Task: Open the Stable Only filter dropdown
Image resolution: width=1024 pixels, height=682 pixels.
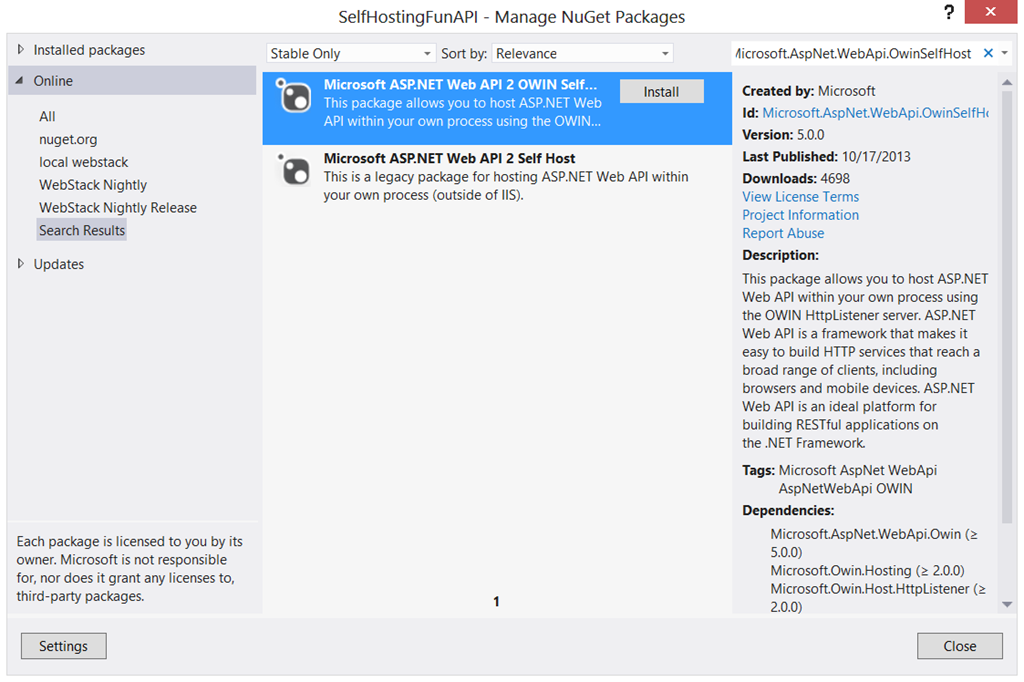Action: [x=351, y=54]
